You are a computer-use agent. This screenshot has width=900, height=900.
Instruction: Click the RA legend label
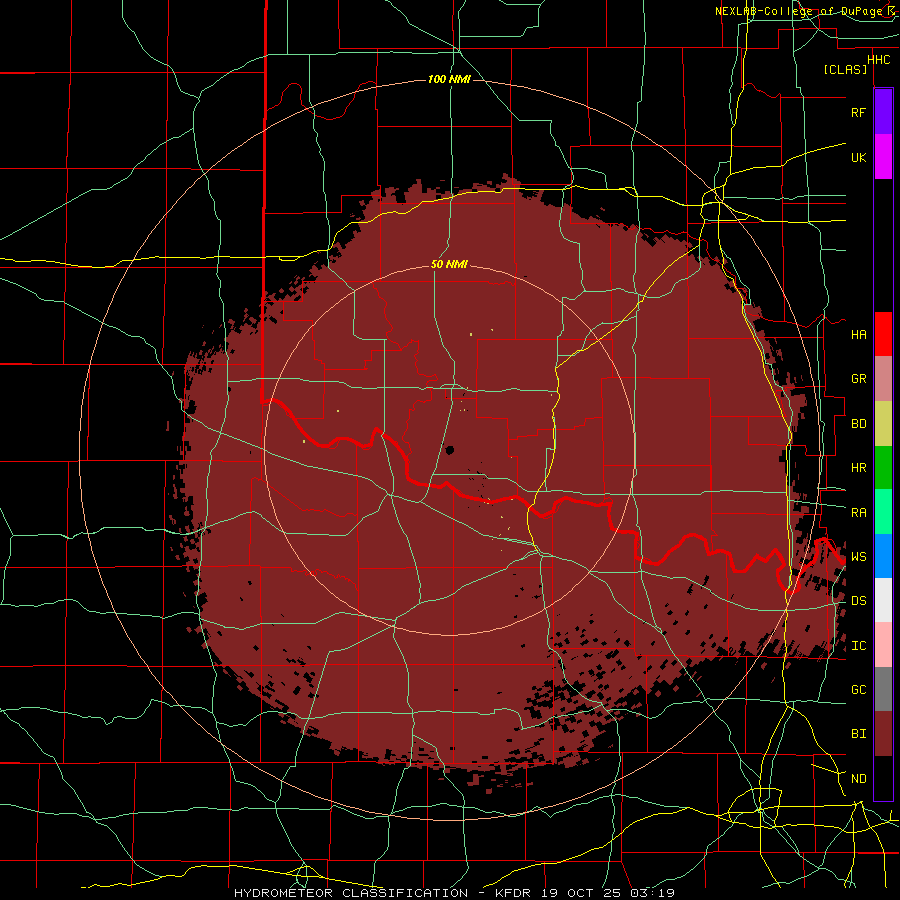[858, 513]
